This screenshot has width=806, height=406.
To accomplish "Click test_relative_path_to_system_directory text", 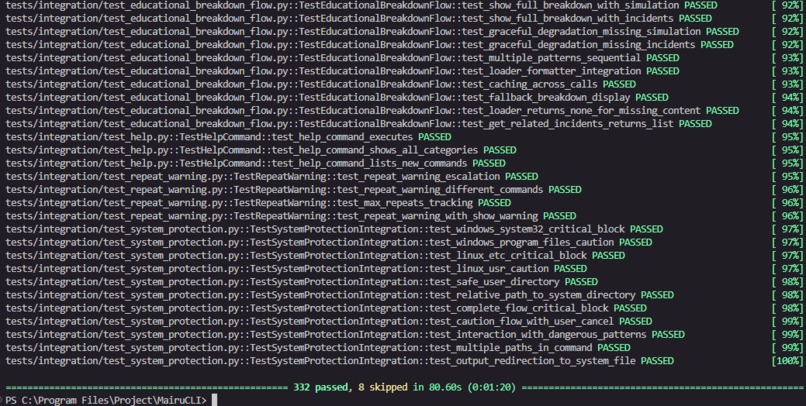I will pos(532,295).
